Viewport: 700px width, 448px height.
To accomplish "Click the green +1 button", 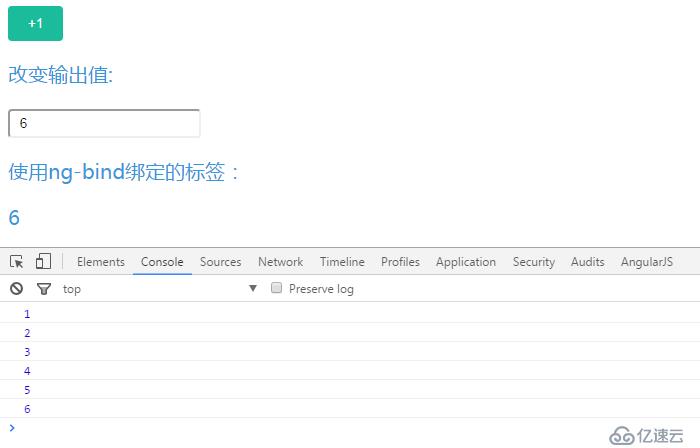I will click(x=36, y=24).
